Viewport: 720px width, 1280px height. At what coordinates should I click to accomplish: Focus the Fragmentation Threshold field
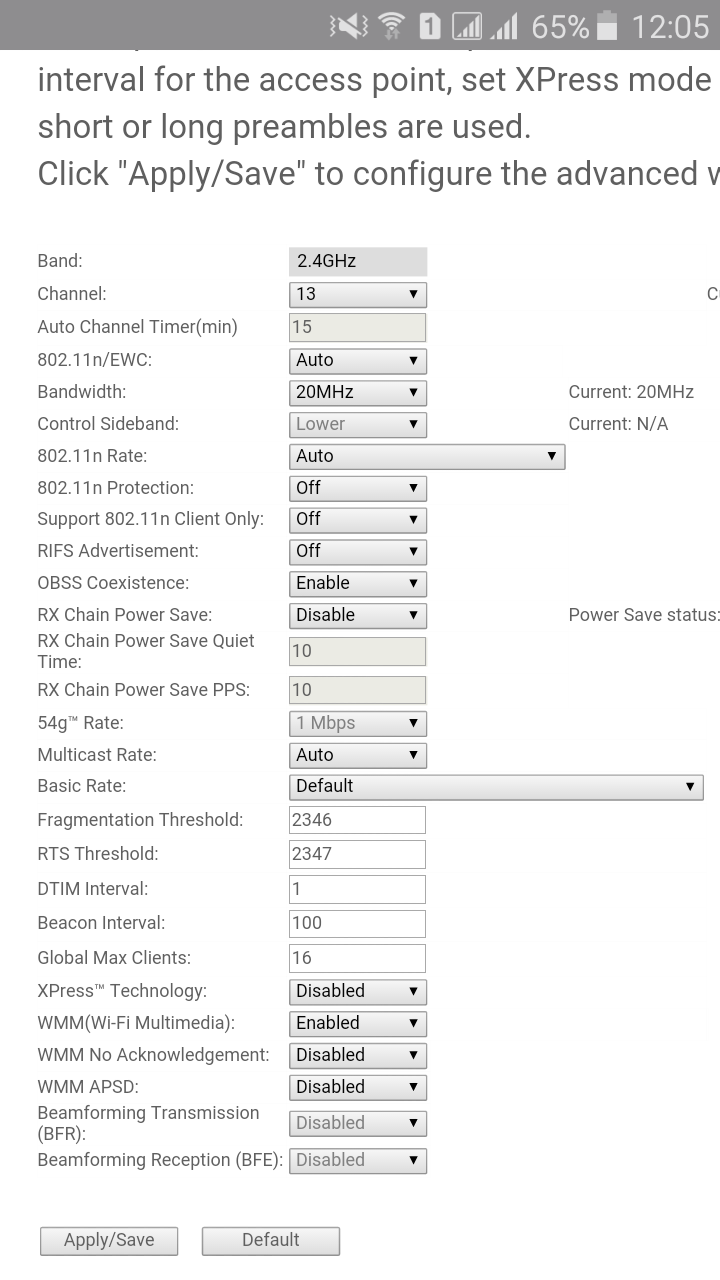point(358,820)
